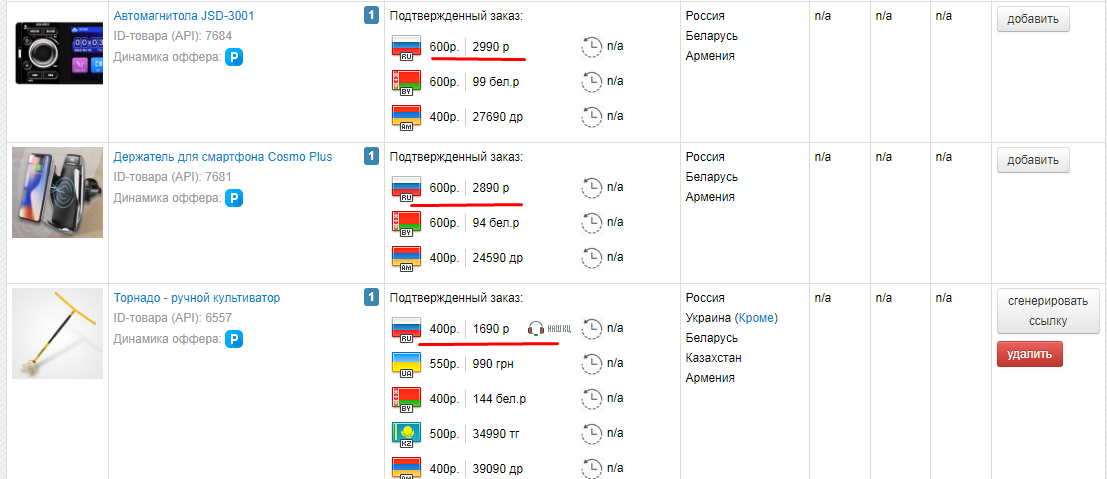Click the Russian flag in Автомагнитола row

[x=406, y=47]
